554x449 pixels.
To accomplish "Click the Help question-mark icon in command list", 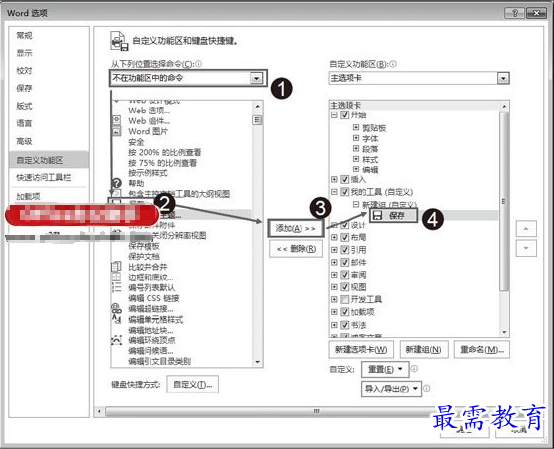I will point(117,183).
